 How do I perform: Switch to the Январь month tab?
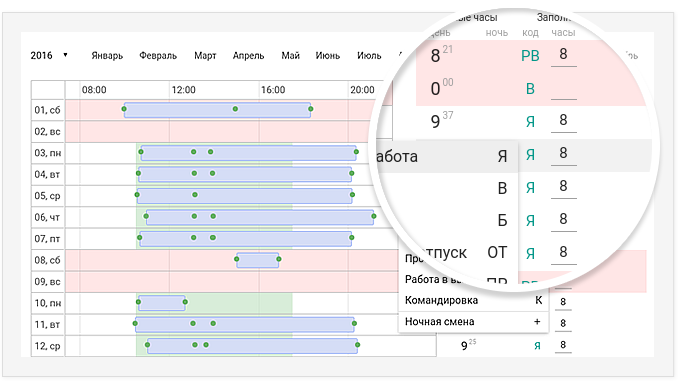pos(107,56)
